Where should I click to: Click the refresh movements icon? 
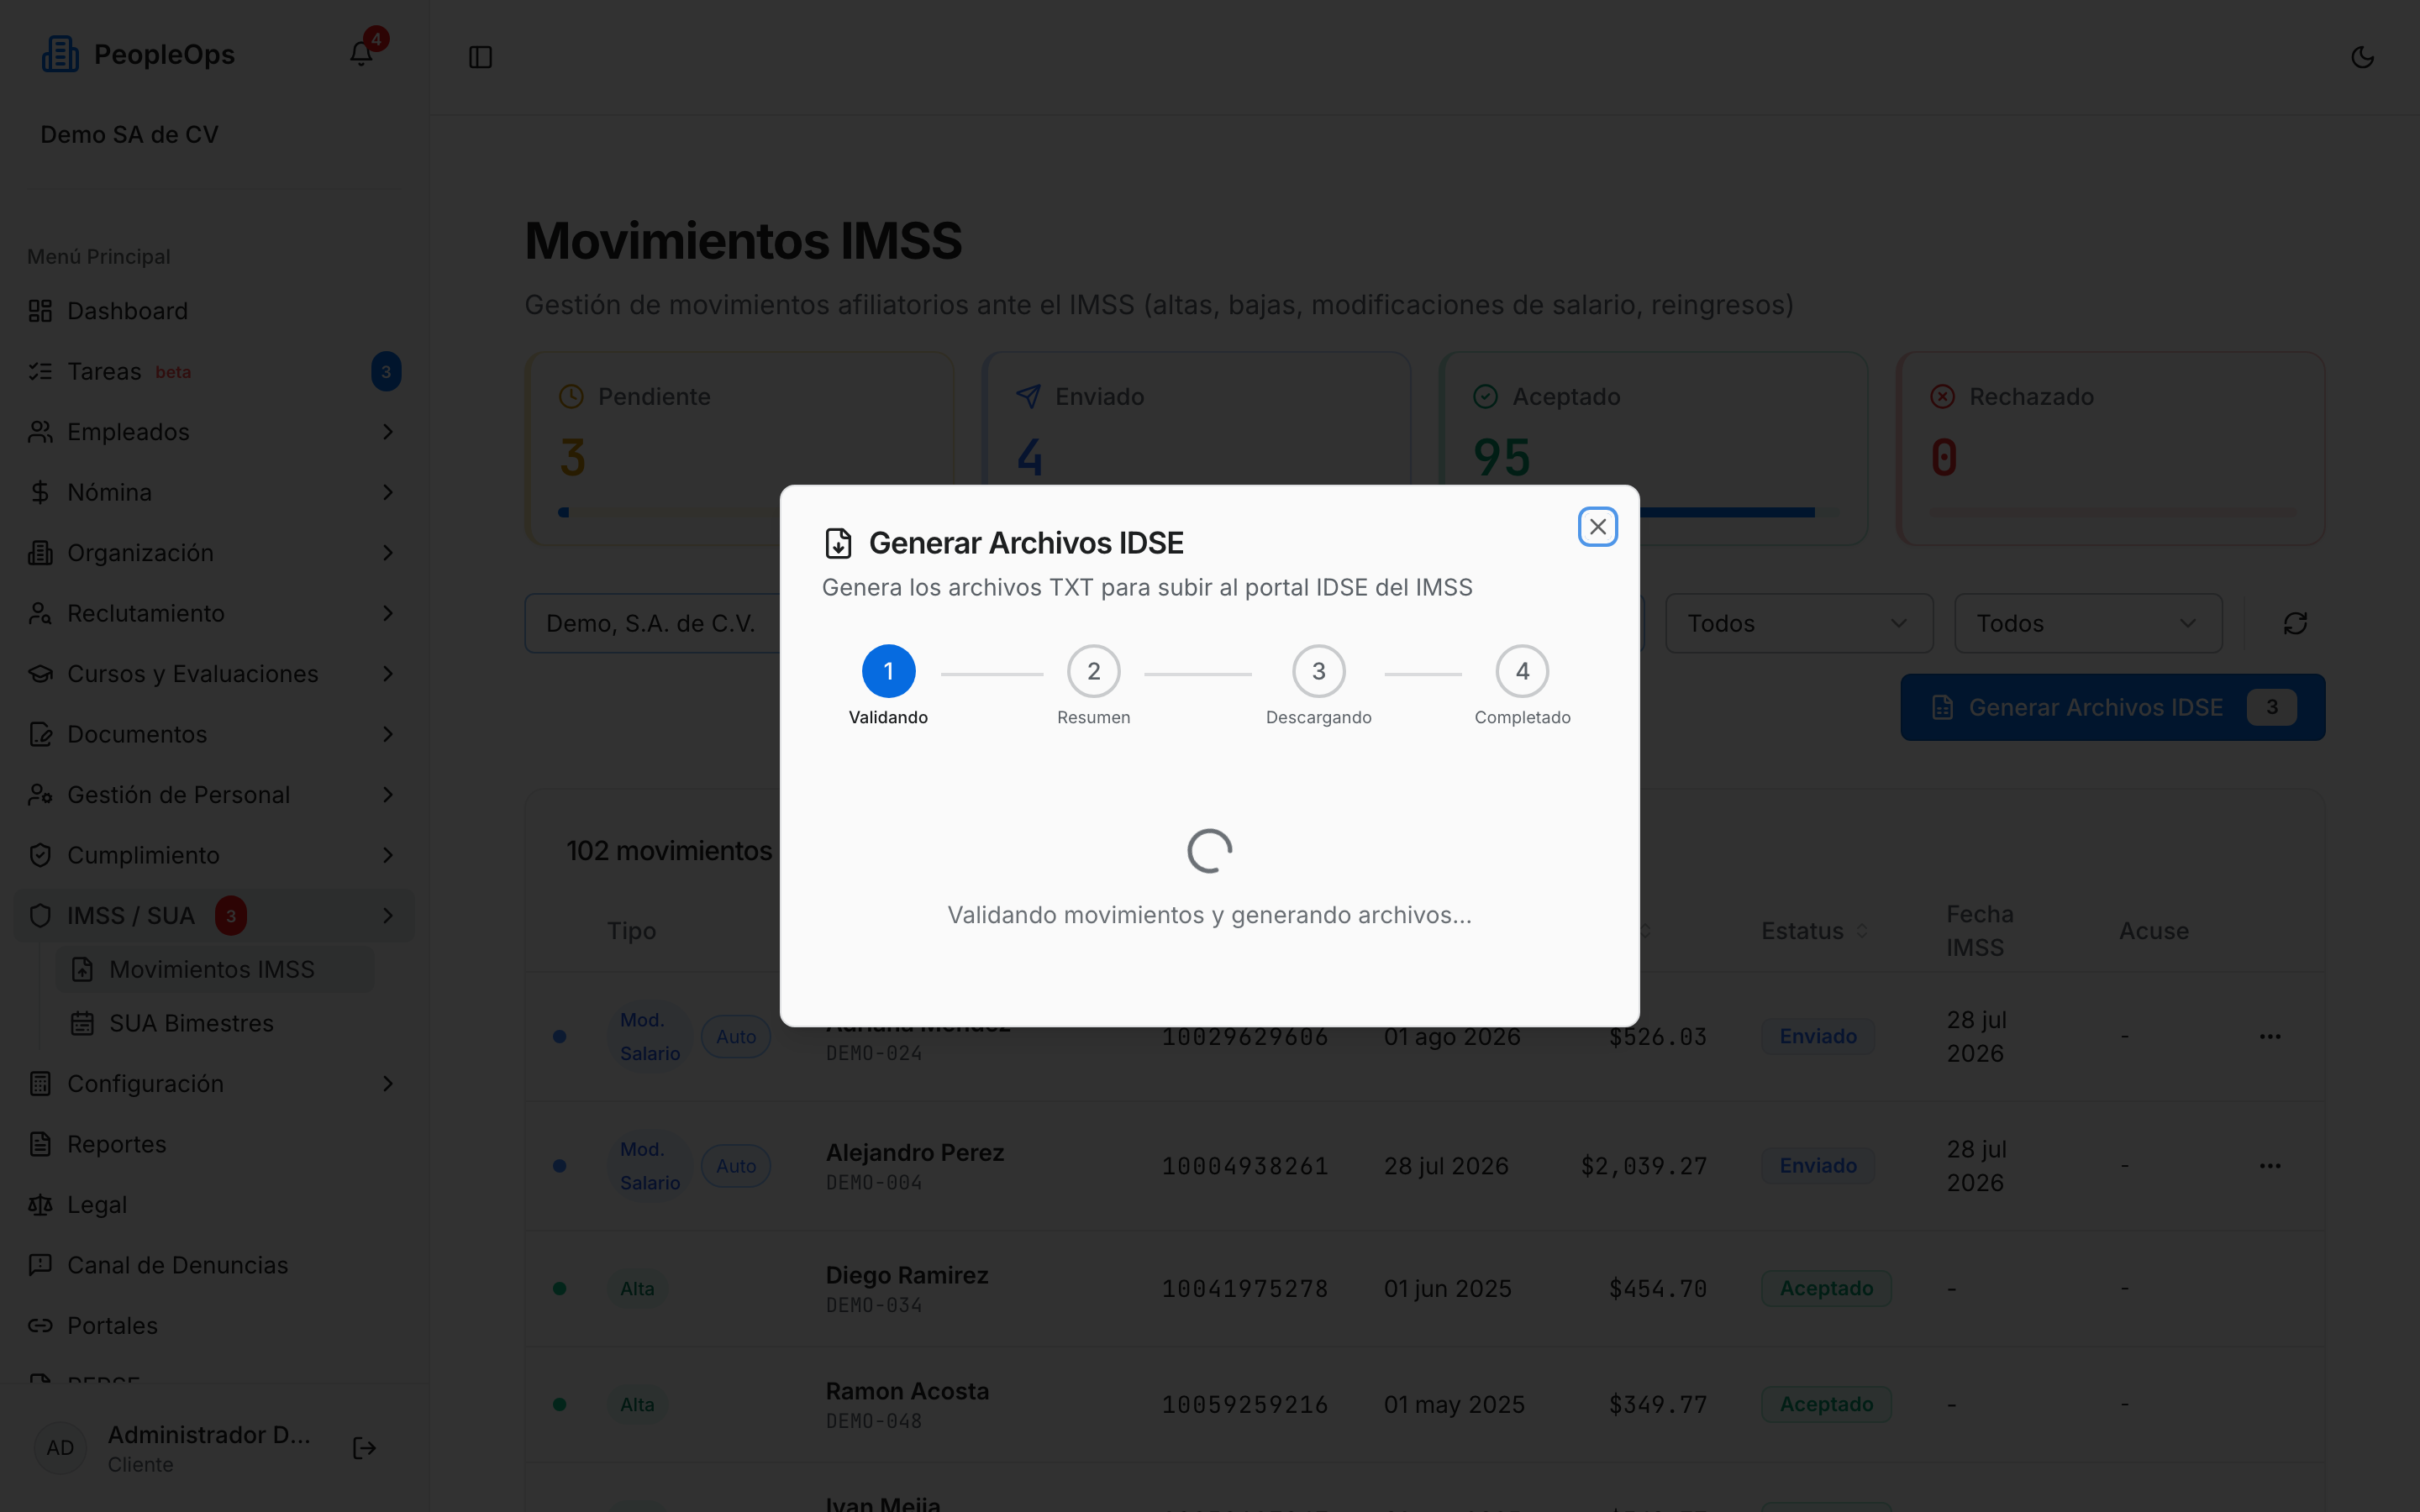coord(2295,624)
